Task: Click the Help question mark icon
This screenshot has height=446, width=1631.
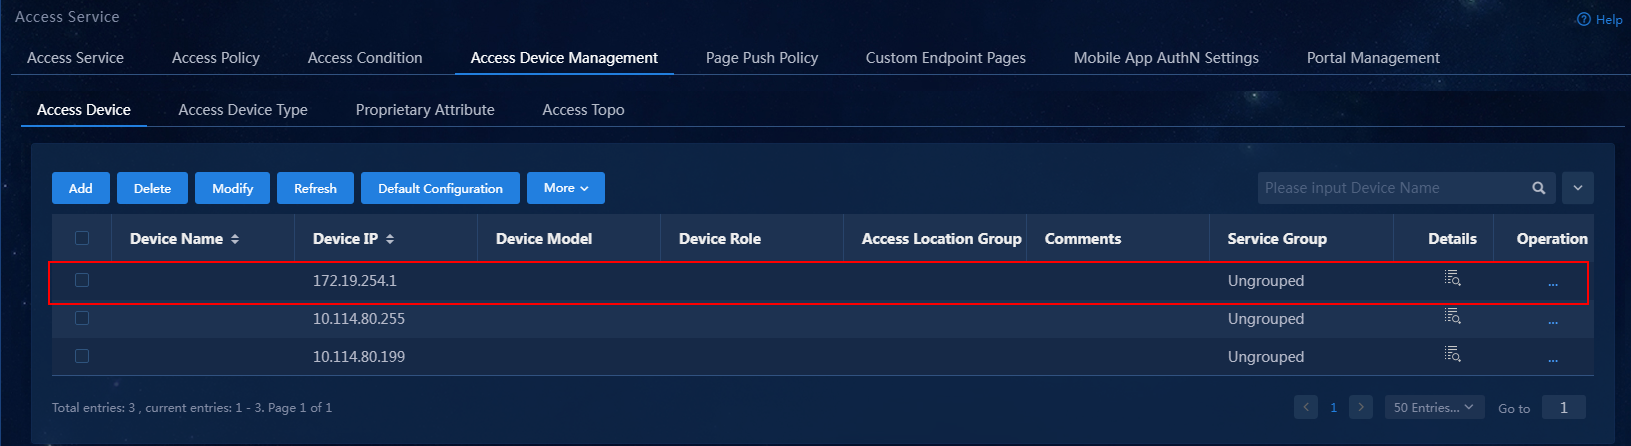Action: click(x=1583, y=19)
